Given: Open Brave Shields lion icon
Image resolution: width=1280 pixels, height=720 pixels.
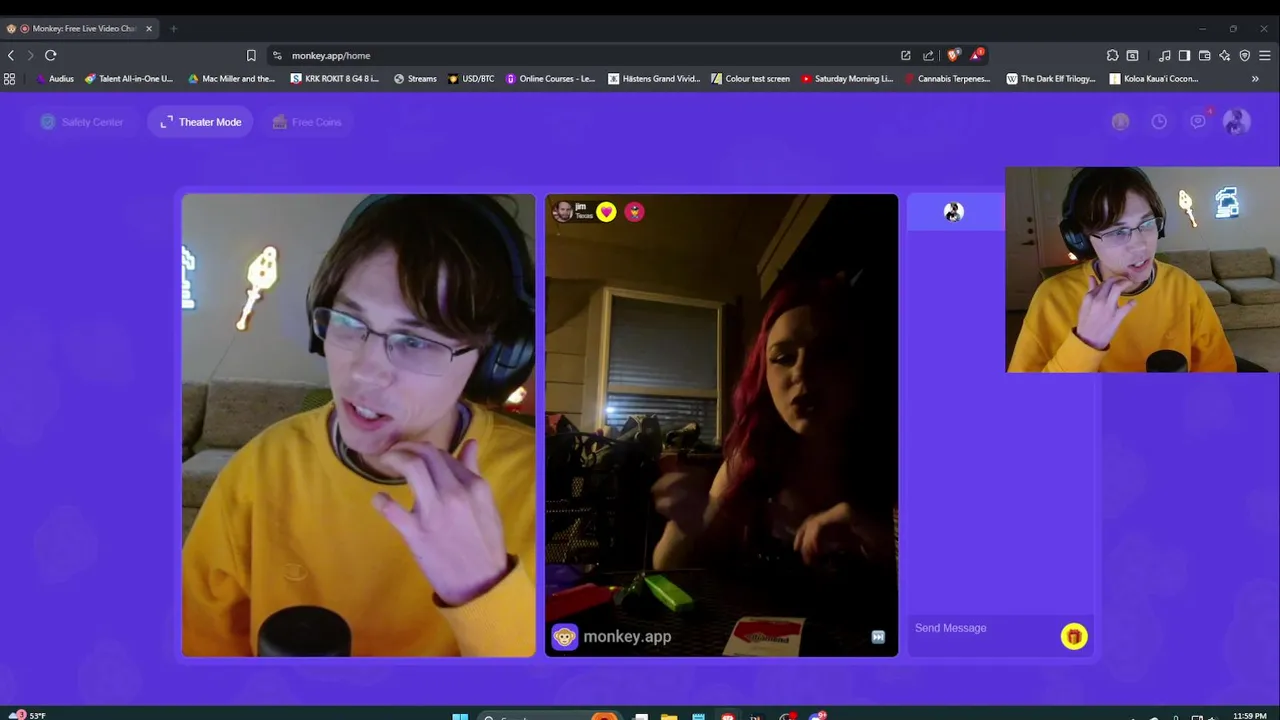Looking at the screenshot, I should [x=953, y=55].
